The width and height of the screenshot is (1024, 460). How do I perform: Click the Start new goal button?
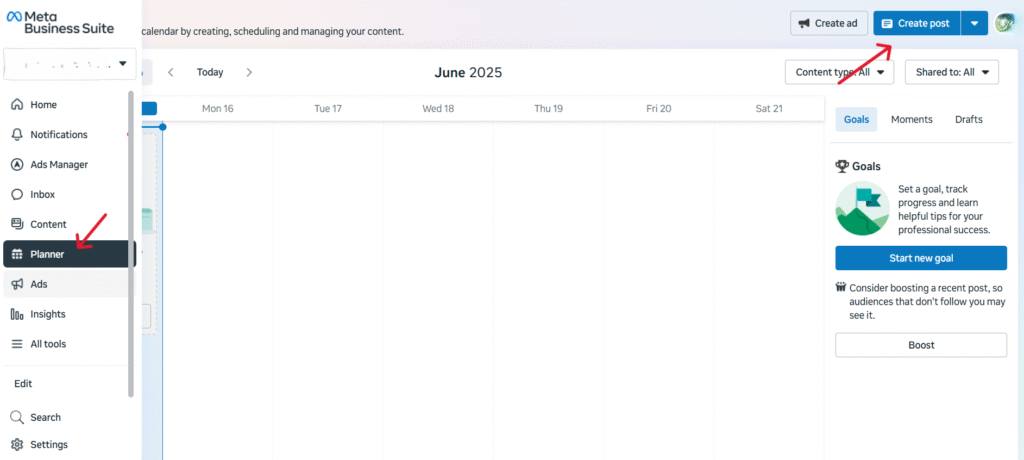(921, 258)
